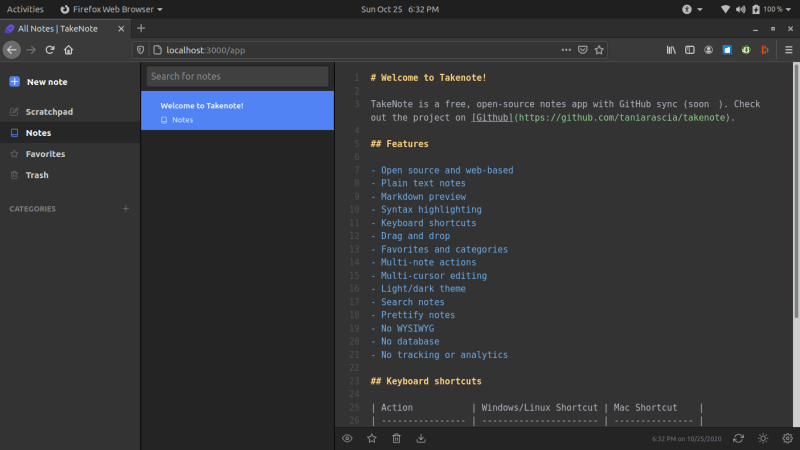The image size is (800, 450).
Task: Click the line '- Syntax highlighting'
Action: coord(426,210)
